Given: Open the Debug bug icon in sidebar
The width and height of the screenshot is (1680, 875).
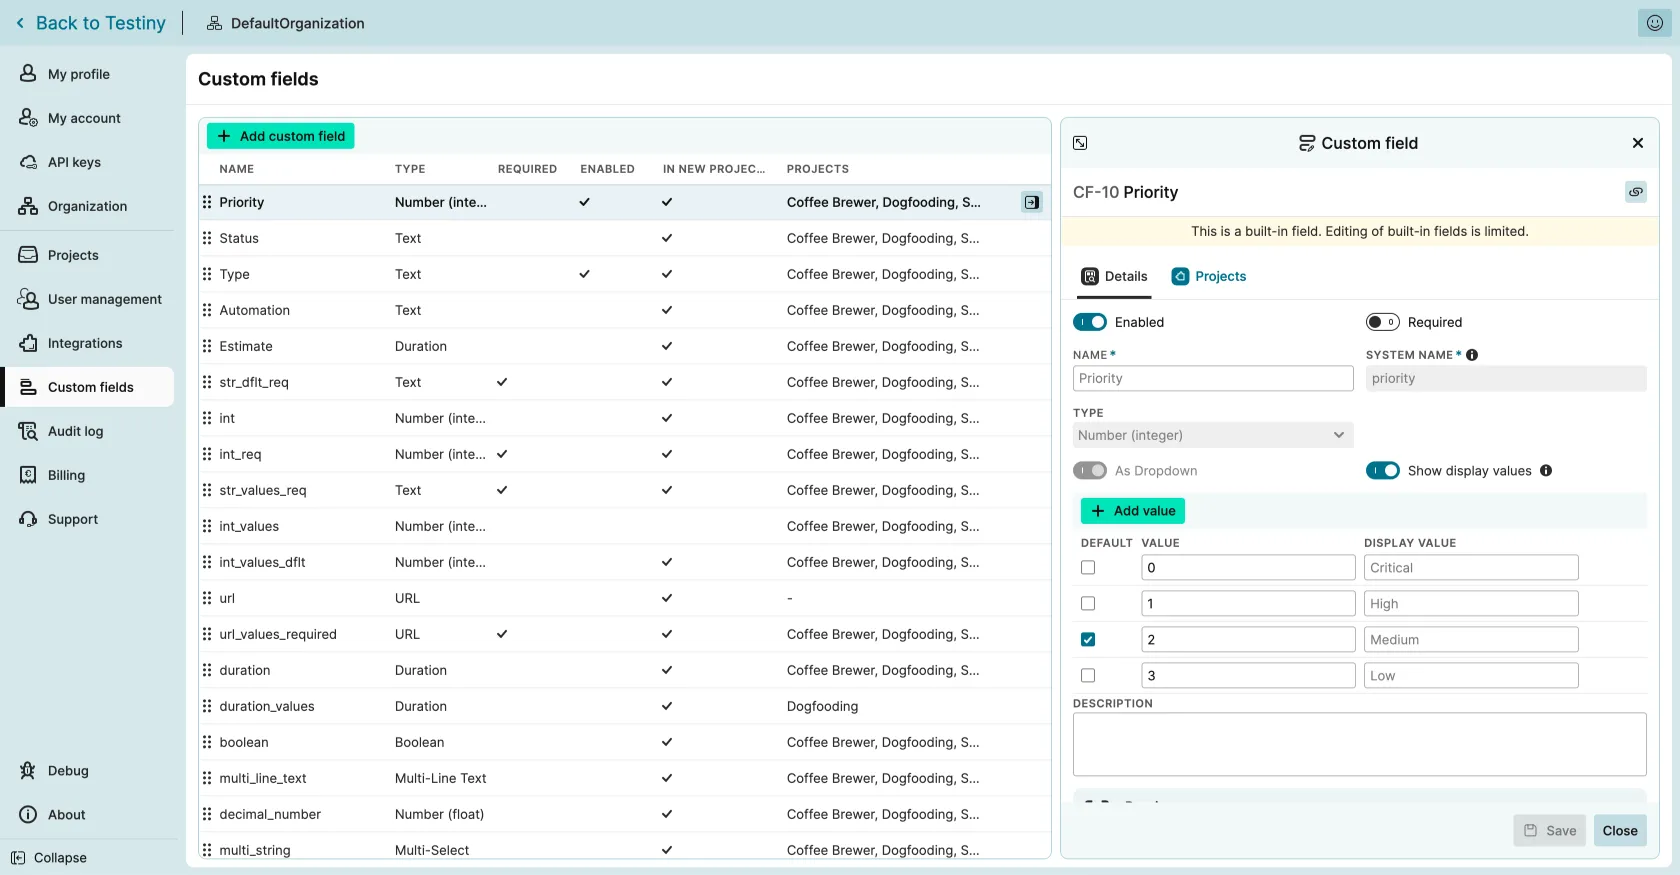Looking at the screenshot, I should [x=28, y=771].
